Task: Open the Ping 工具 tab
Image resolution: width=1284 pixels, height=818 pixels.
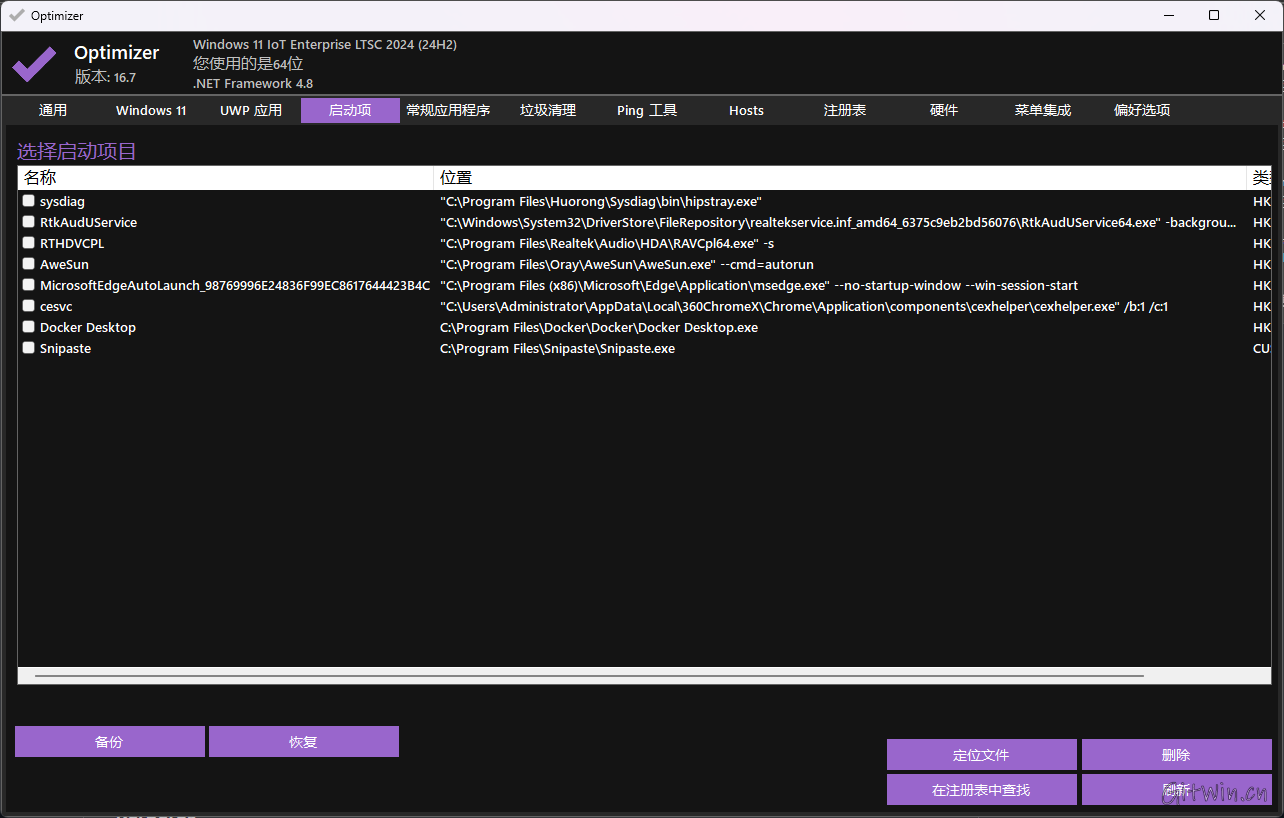Action: coord(646,110)
